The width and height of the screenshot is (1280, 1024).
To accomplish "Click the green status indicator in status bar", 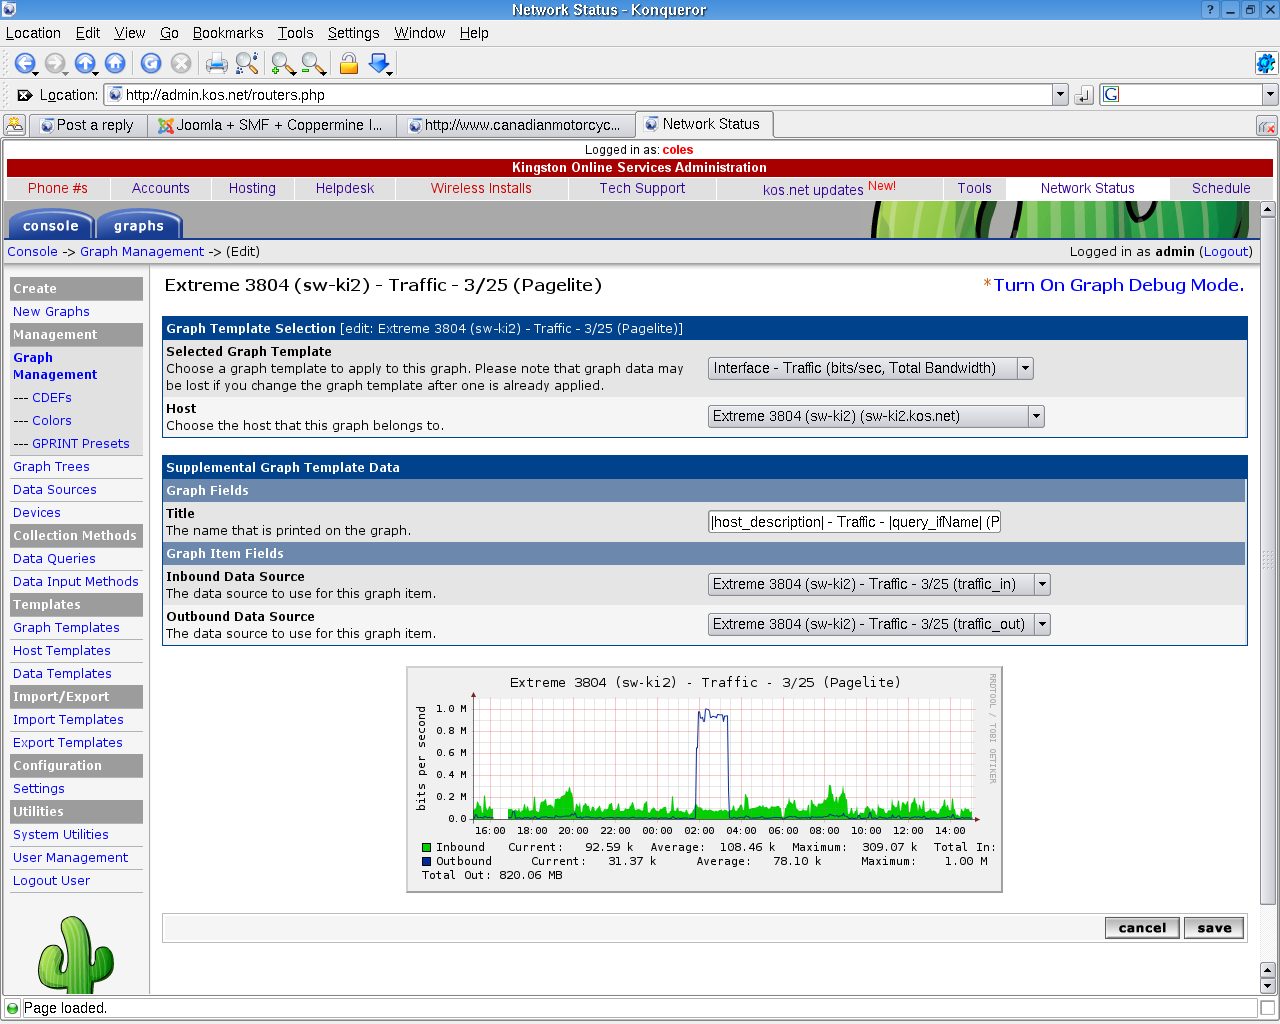I will pos(13,1008).
